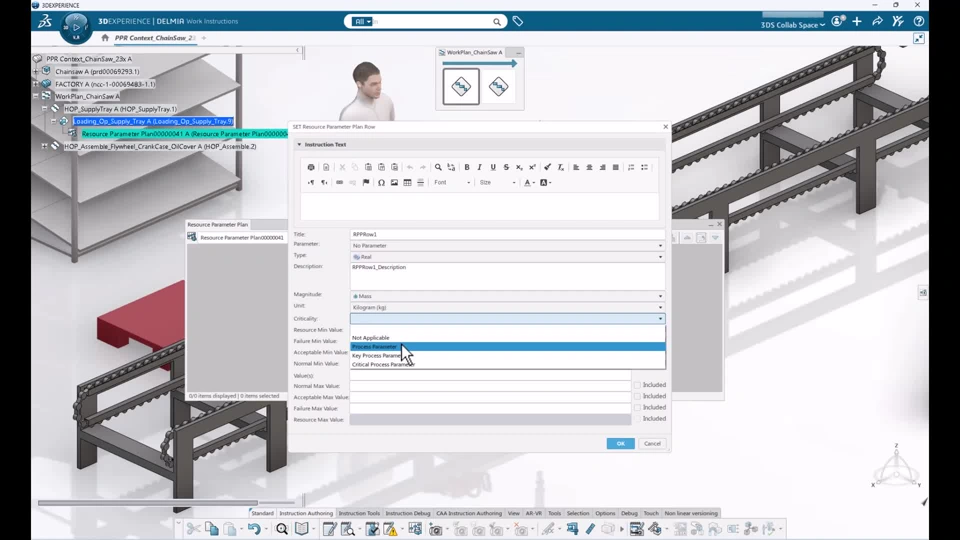Toggle subscript in the editor toolbar
Image resolution: width=960 pixels, height=540 pixels.
click(519, 167)
